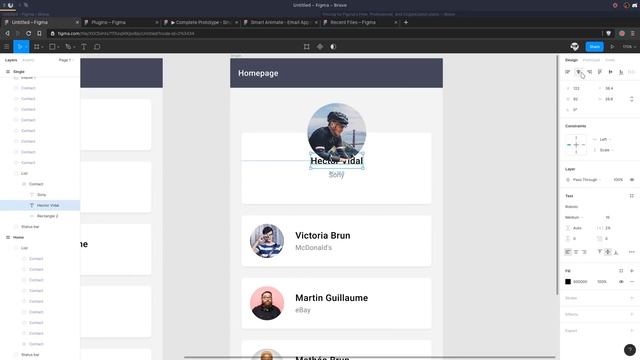Click text align right icon
Screen dimensions: 640x360
pos(584,252)
